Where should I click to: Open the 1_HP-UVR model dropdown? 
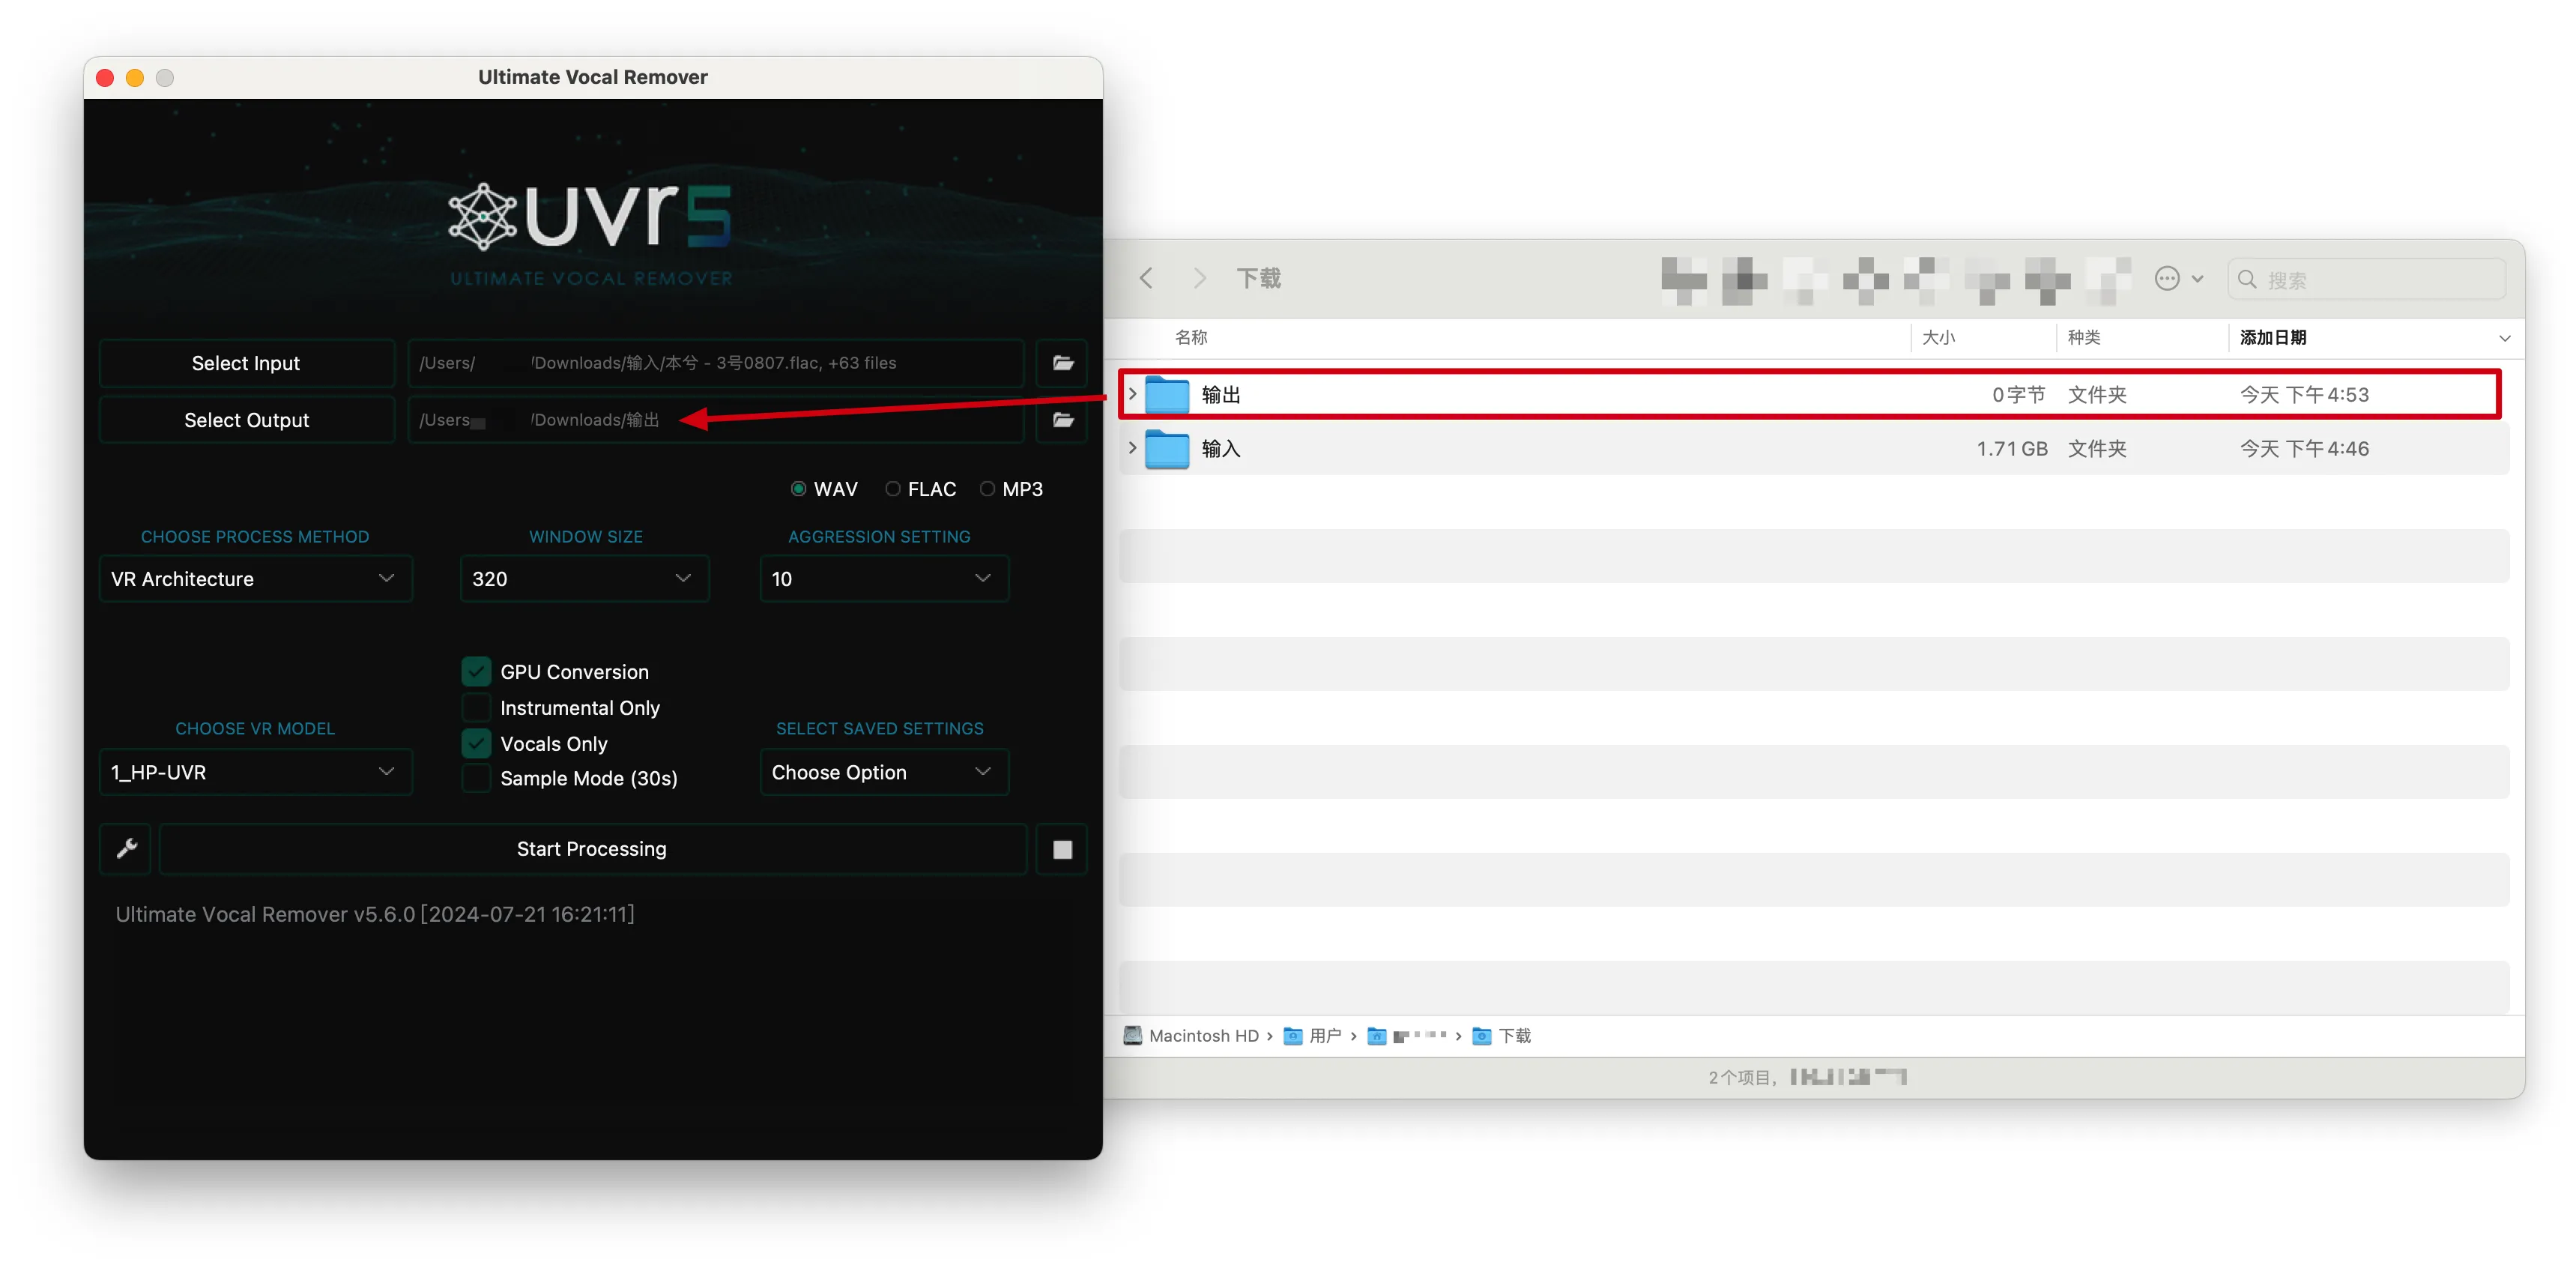point(256,772)
